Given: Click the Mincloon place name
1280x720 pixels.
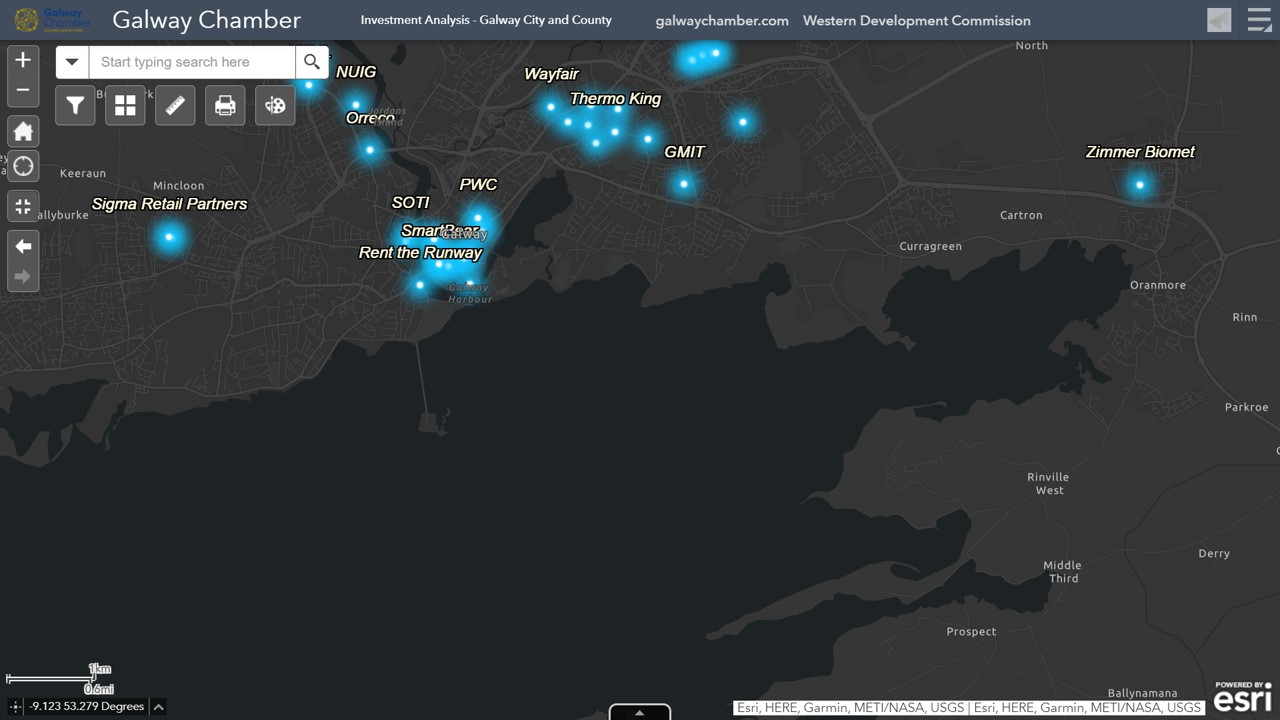Looking at the screenshot, I should [x=179, y=186].
